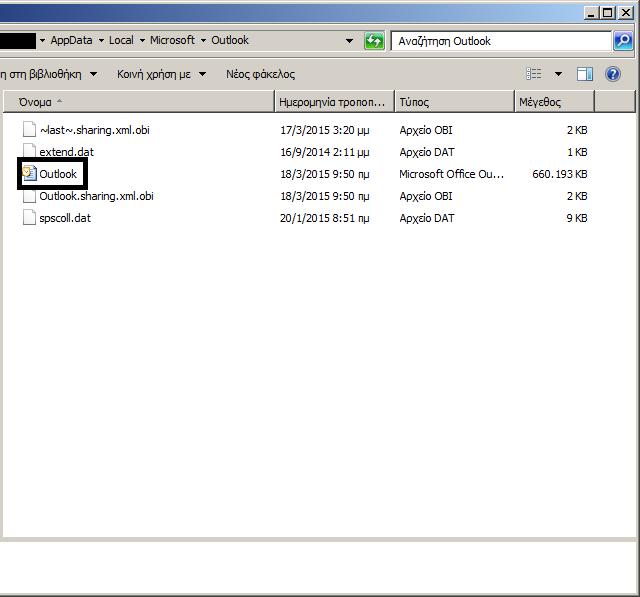Viewport: 640px width, 597px height.
Task: Select file name '~last~.sharing.xml.obi'
Action: tap(95, 130)
